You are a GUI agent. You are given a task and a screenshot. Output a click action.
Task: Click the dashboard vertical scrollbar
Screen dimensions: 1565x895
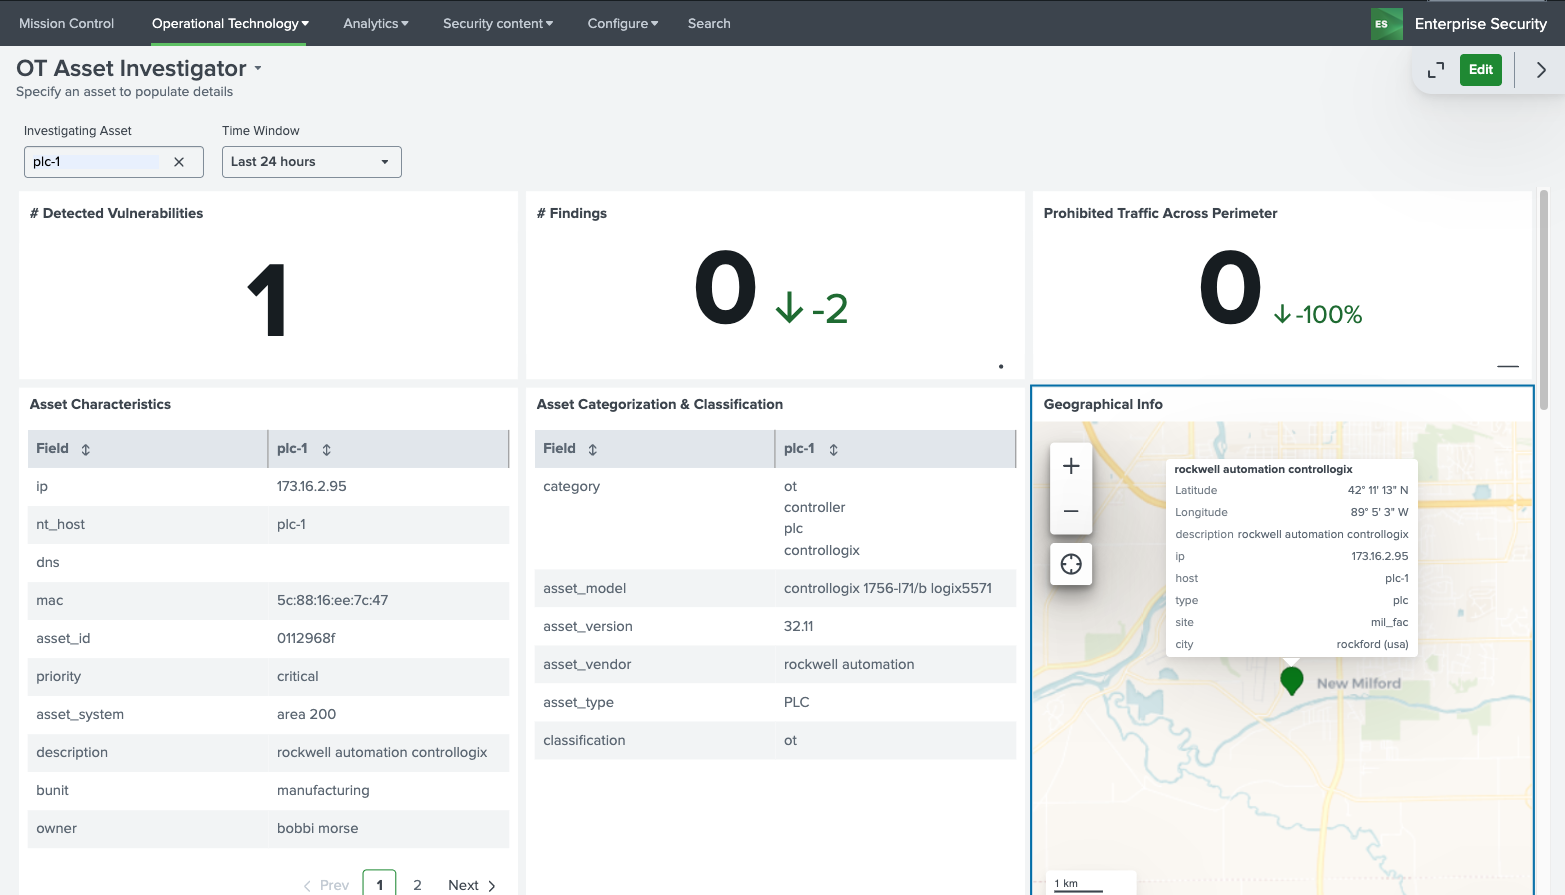tap(1543, 300)
